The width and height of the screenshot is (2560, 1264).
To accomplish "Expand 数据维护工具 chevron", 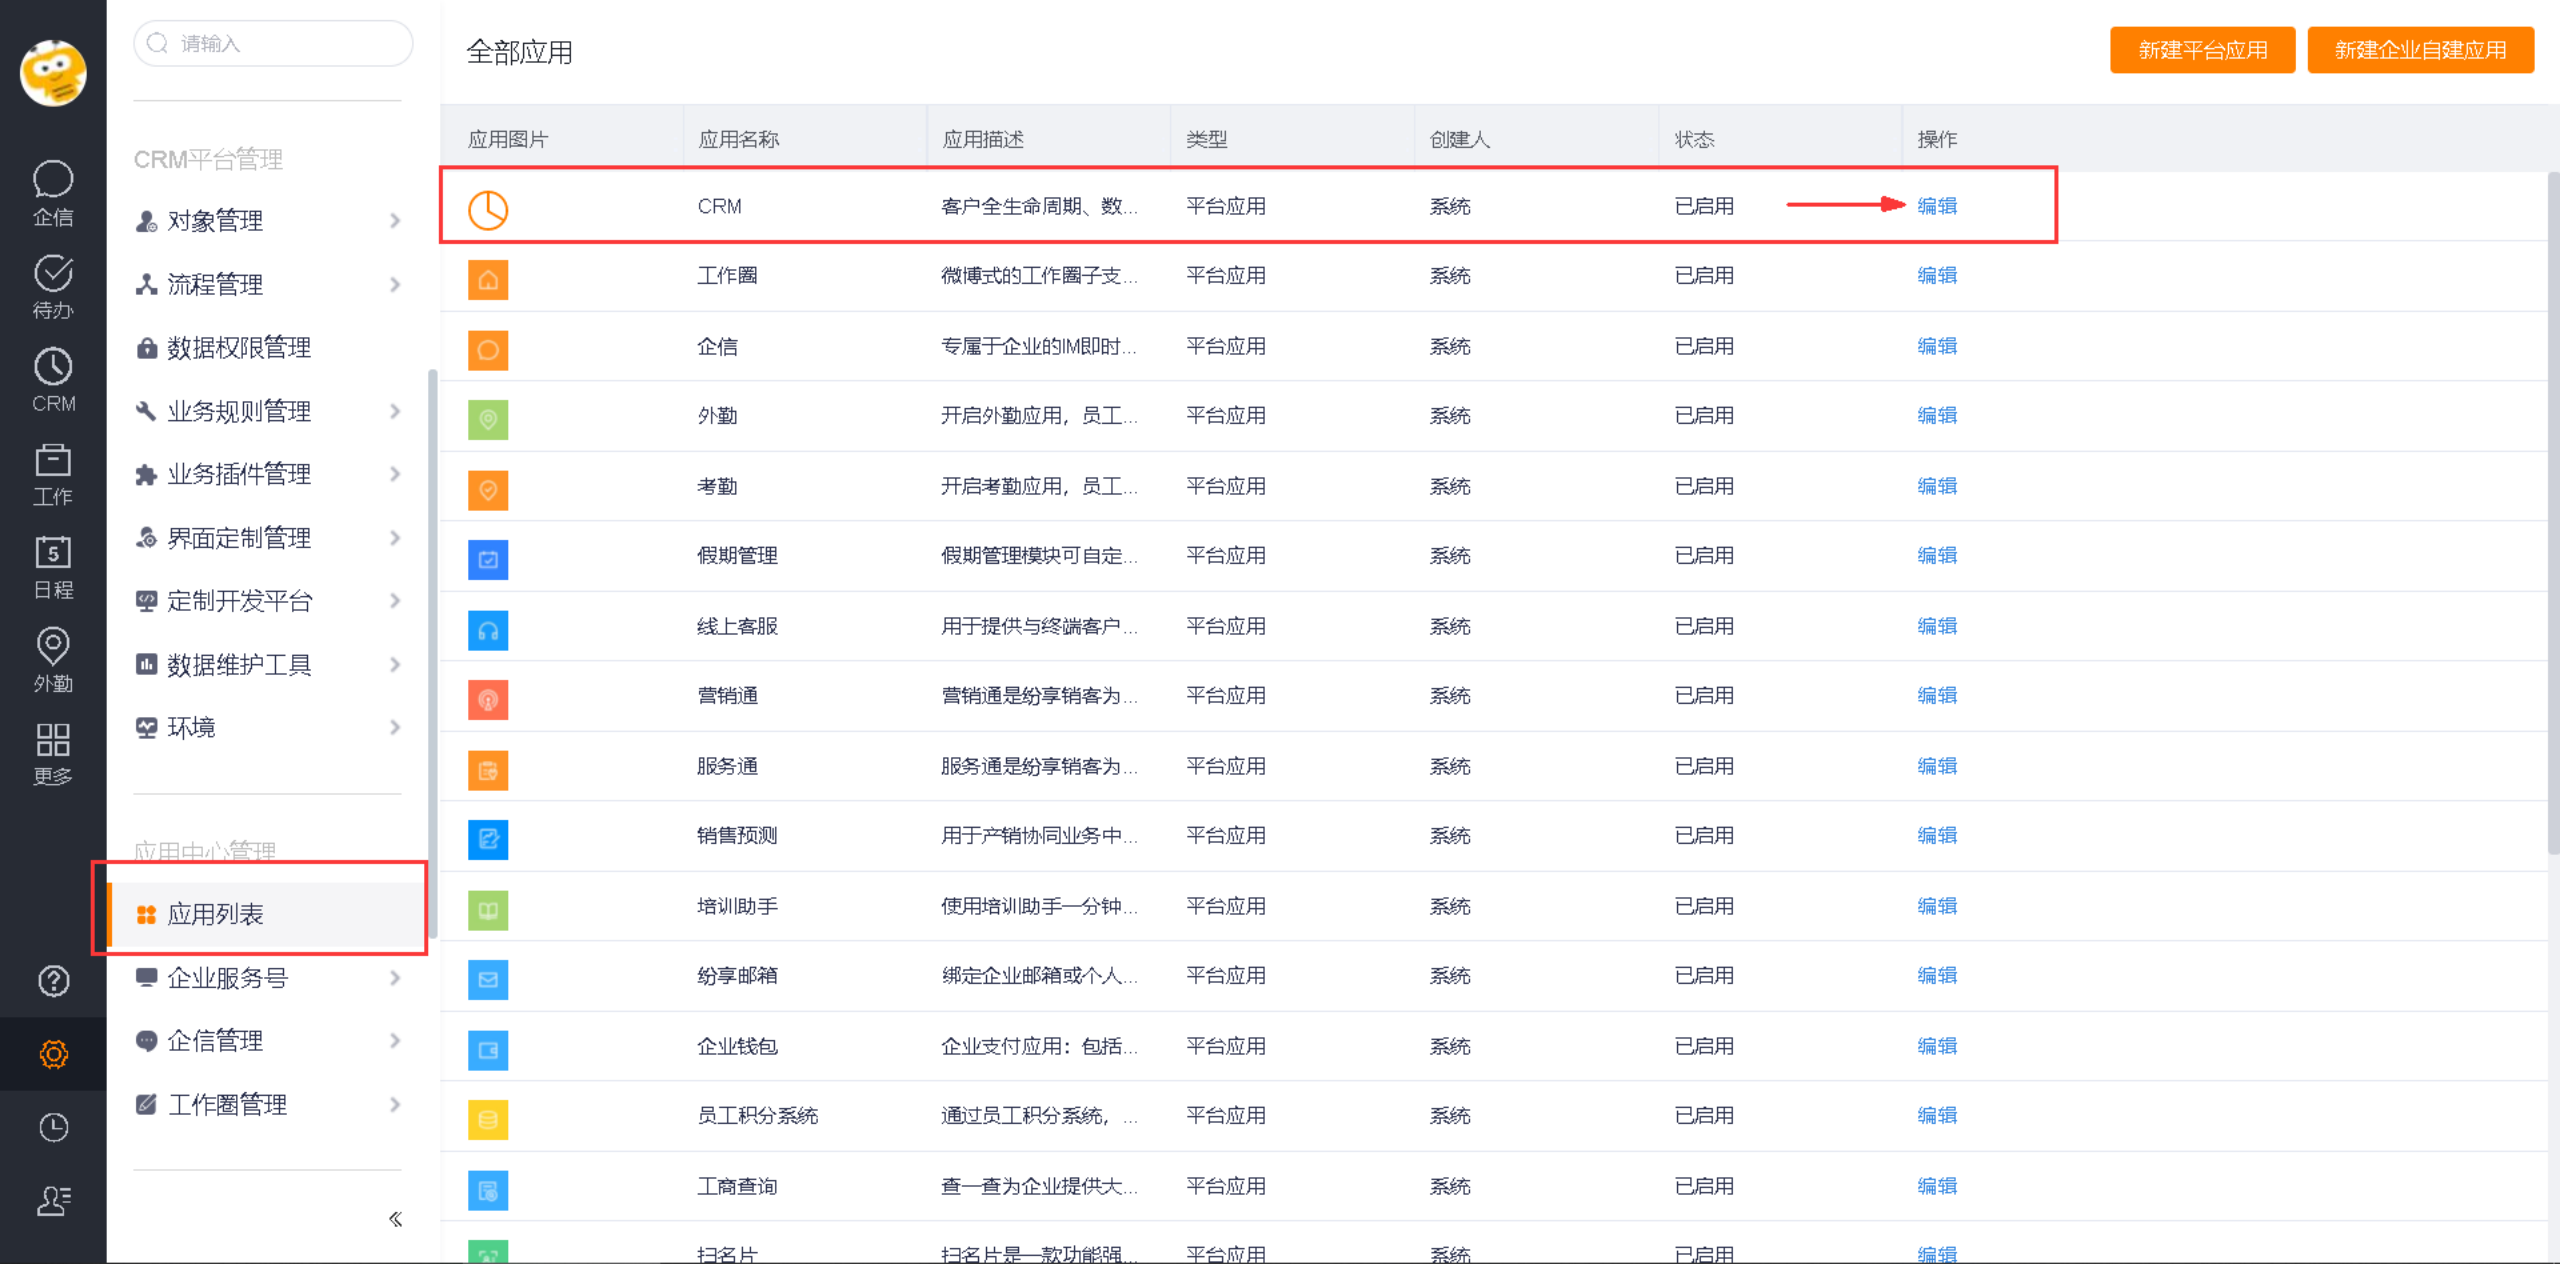I will [x=395, y=665].
